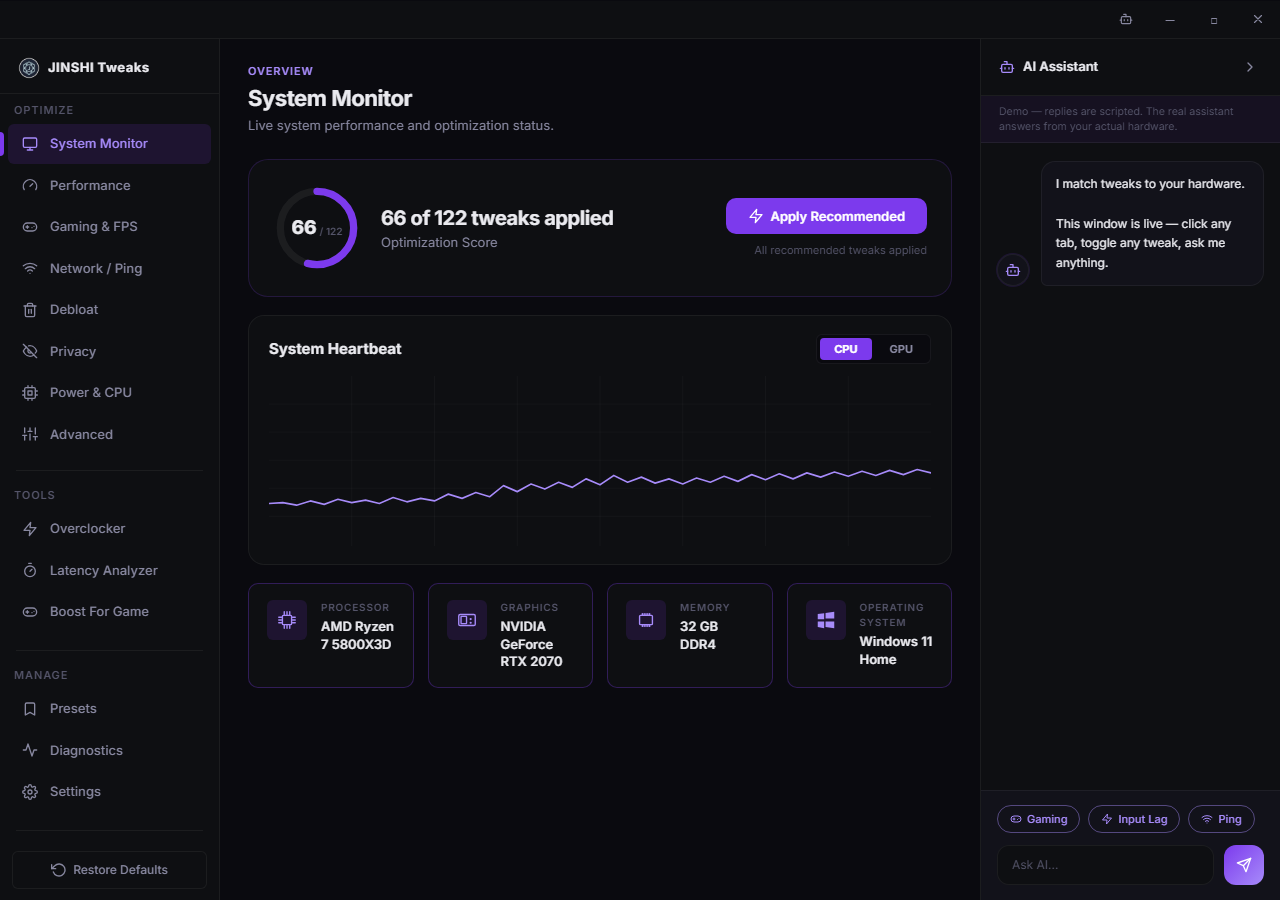Send the AI message with arrow button
Image resolution: width=1280 pixels, height=900 pixels.
[1244, 865]
